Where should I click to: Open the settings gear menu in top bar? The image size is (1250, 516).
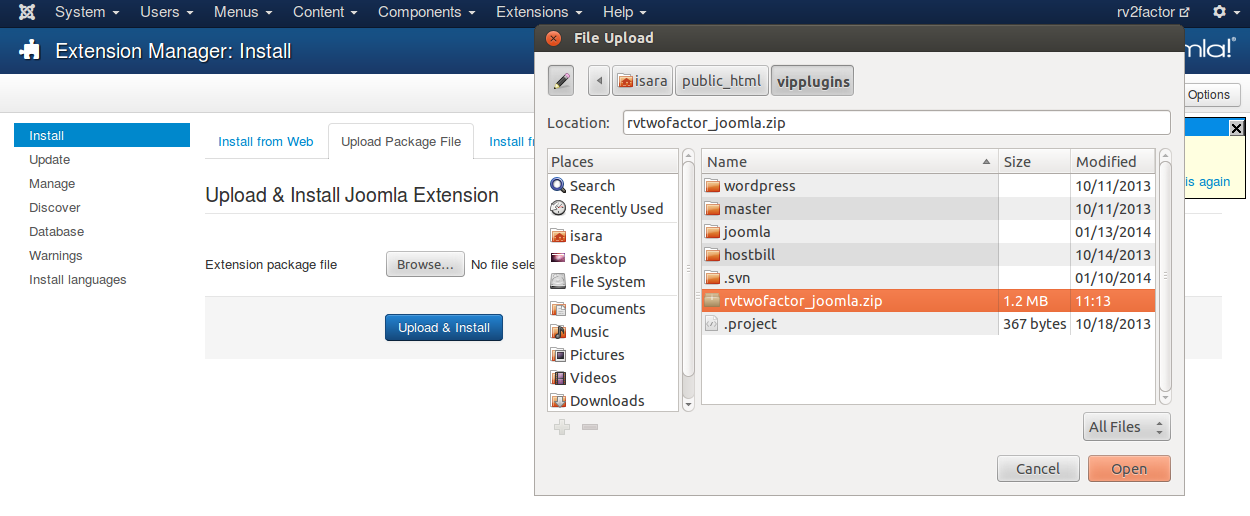1225,12
